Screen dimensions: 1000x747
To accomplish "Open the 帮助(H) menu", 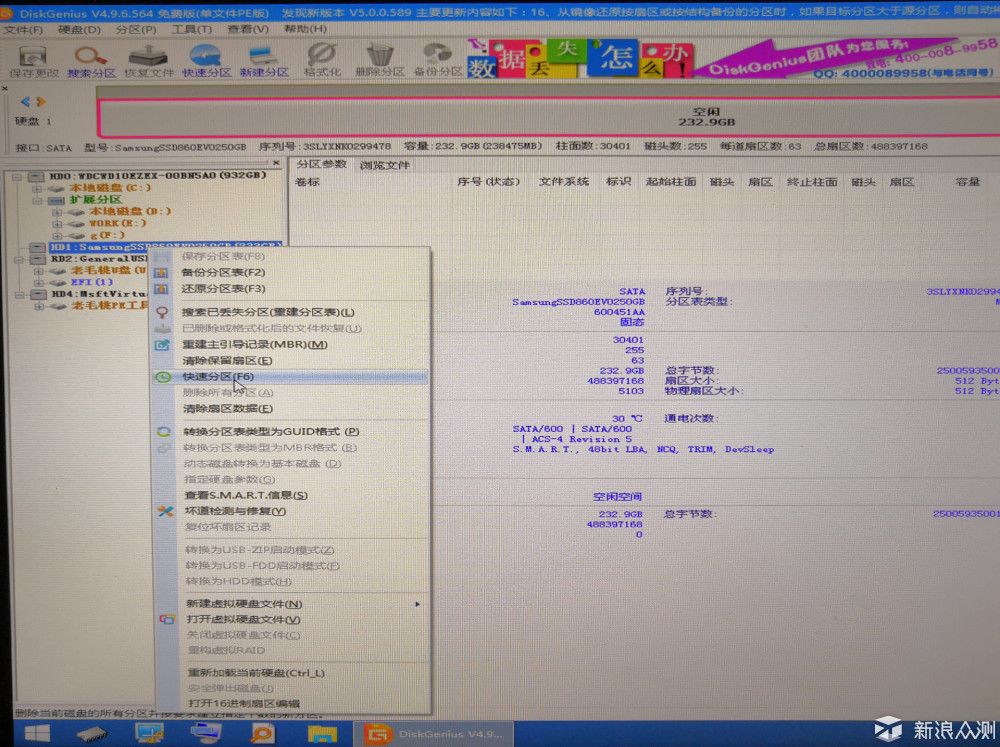I will tap(305, 29).
